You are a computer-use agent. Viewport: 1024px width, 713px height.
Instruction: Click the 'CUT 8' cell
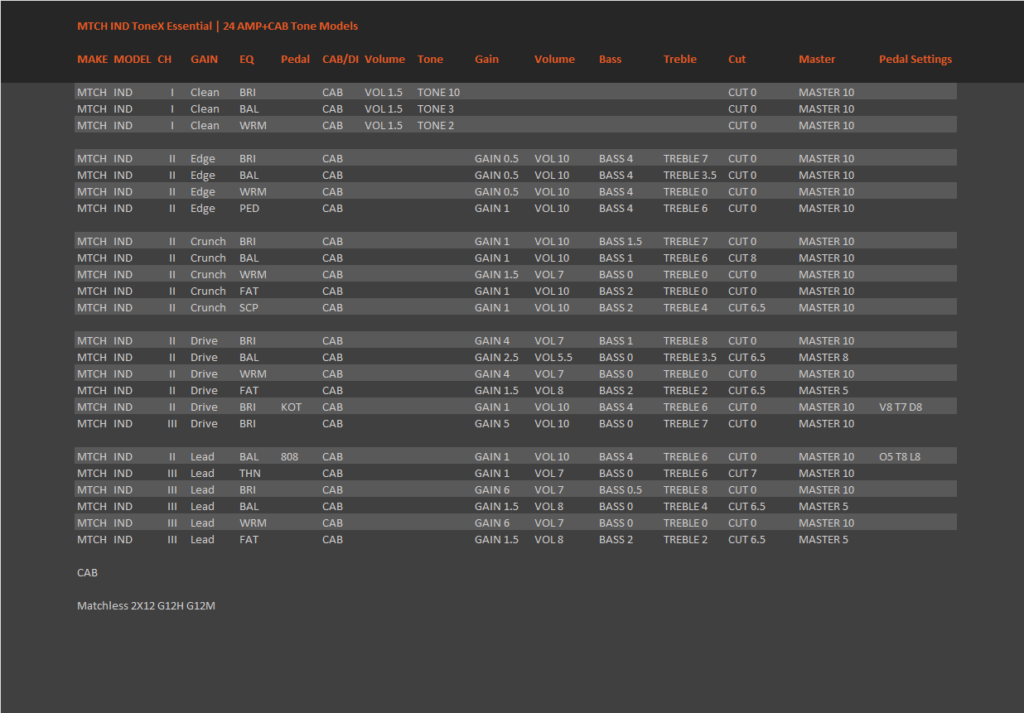(742, 258)
